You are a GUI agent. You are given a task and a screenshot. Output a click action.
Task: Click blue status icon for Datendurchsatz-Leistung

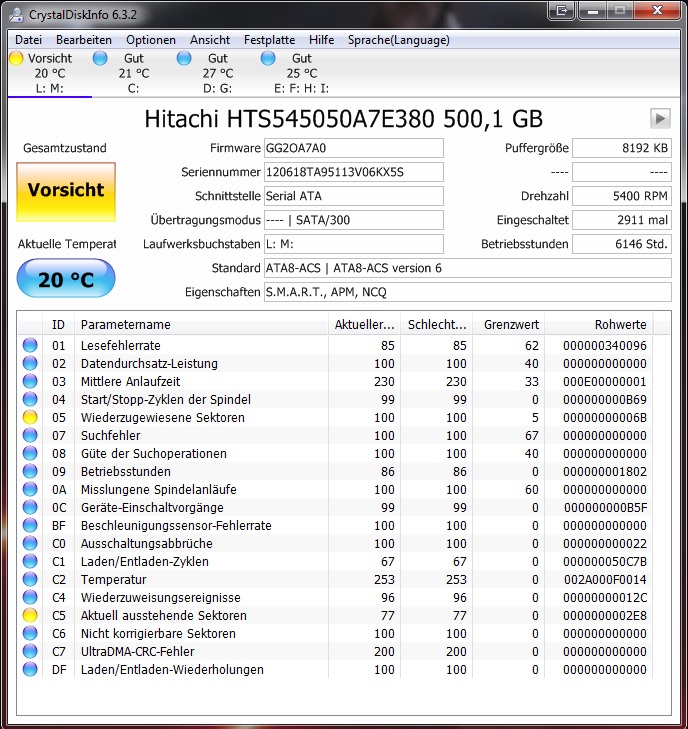click(x=30, y=363)
